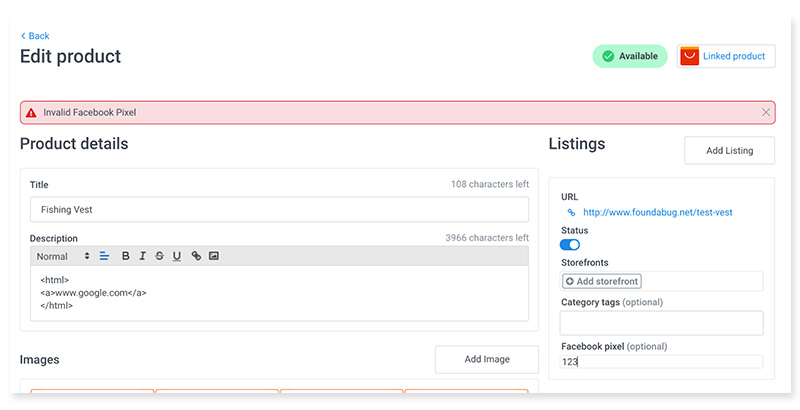Go back using the Back link
The height and width of the screenshot is (410, 800).
35,36
